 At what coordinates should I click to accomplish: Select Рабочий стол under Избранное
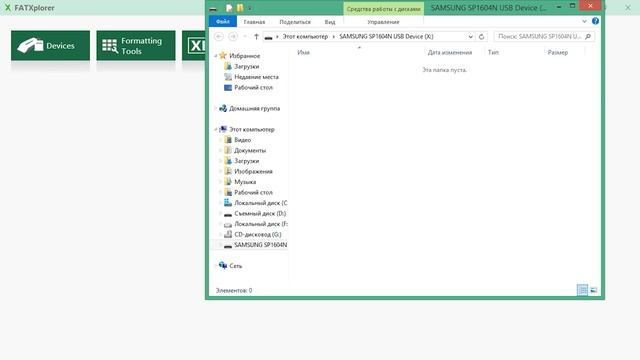click(253, 87)
